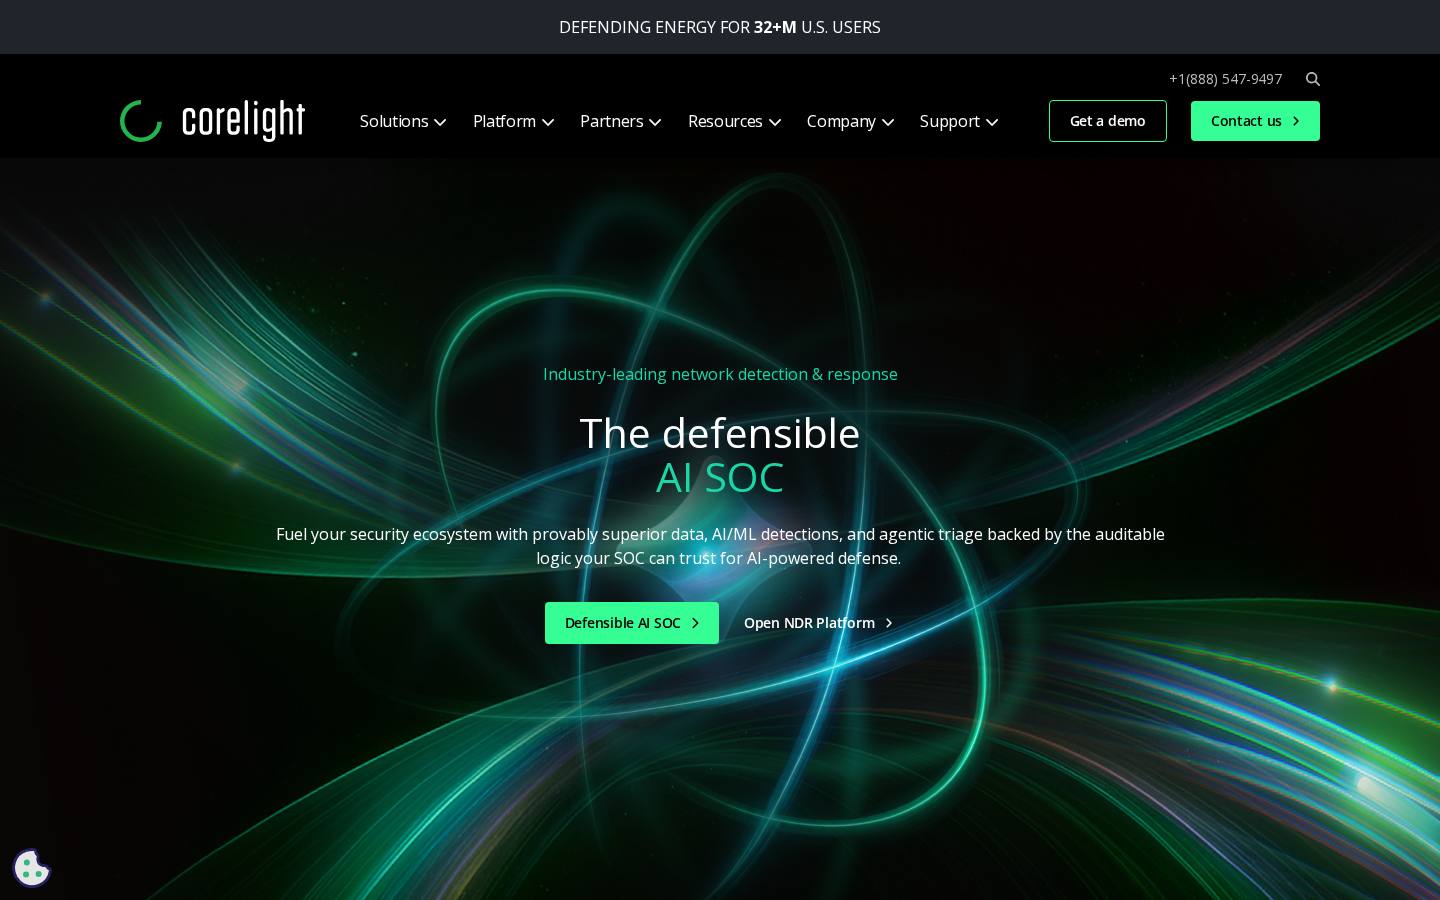Open the Solutions menu label
This screenshot has width=1440, height=900.
click(x=394, y=121)
